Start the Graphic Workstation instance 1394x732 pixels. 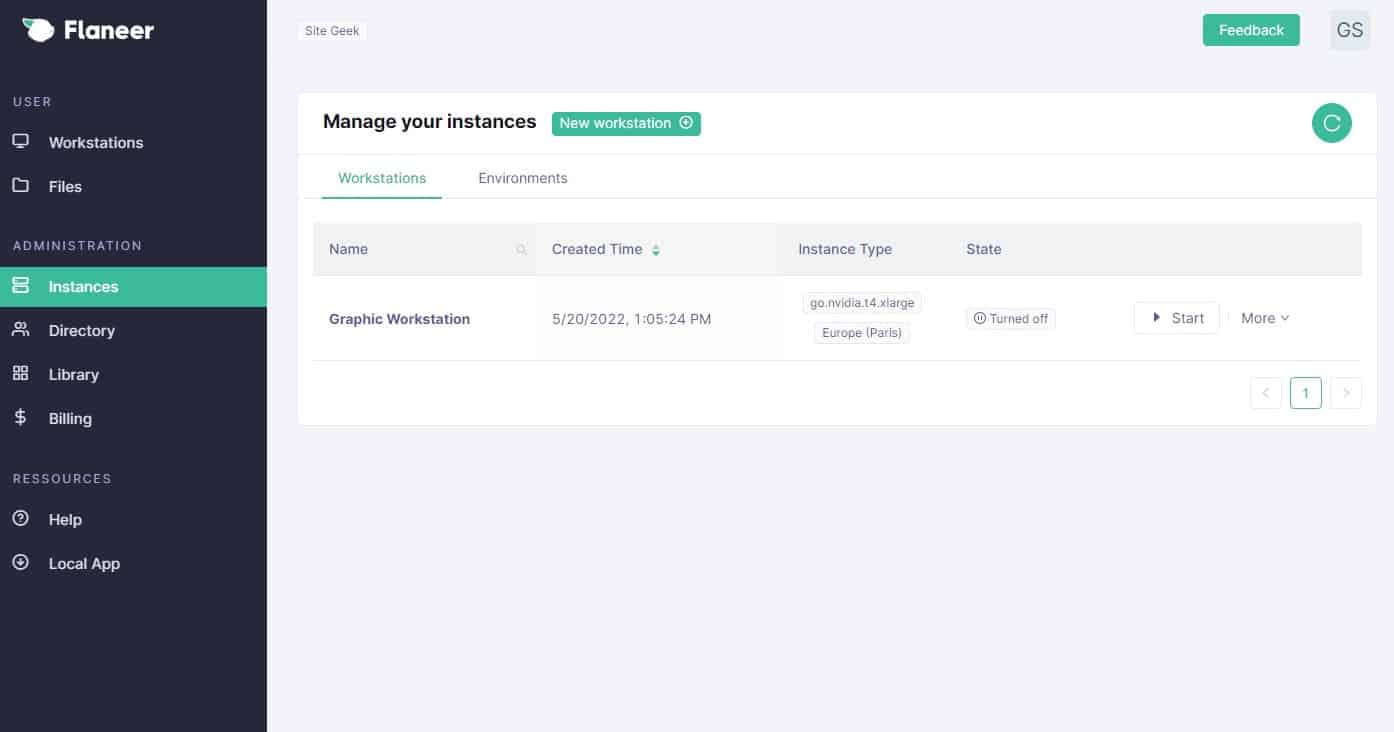tap(1176, 318)
